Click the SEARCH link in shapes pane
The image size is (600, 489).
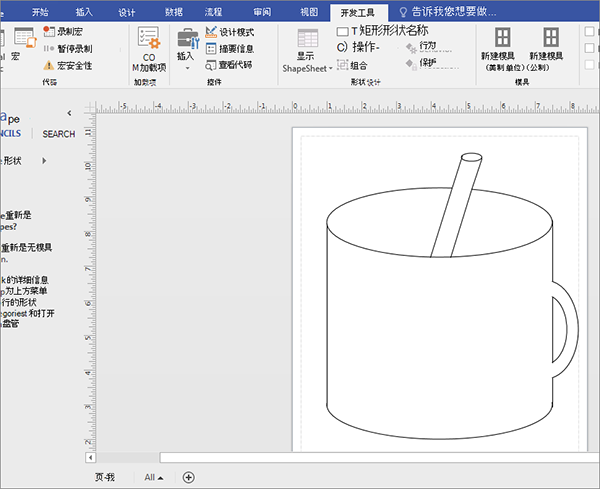59,134
